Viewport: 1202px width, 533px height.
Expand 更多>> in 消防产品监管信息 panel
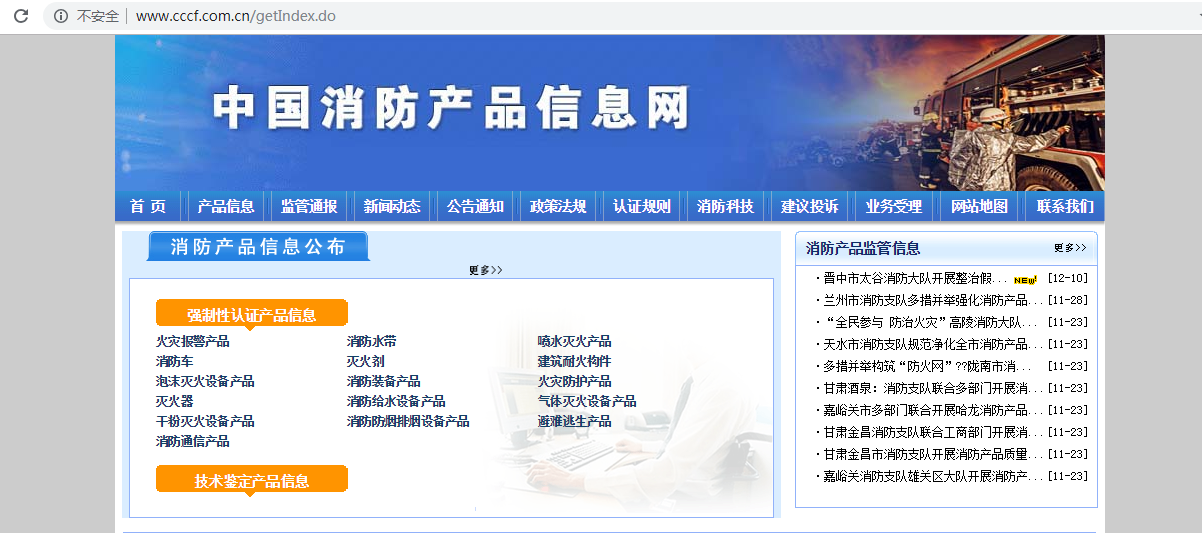[x=1069, y=248]
